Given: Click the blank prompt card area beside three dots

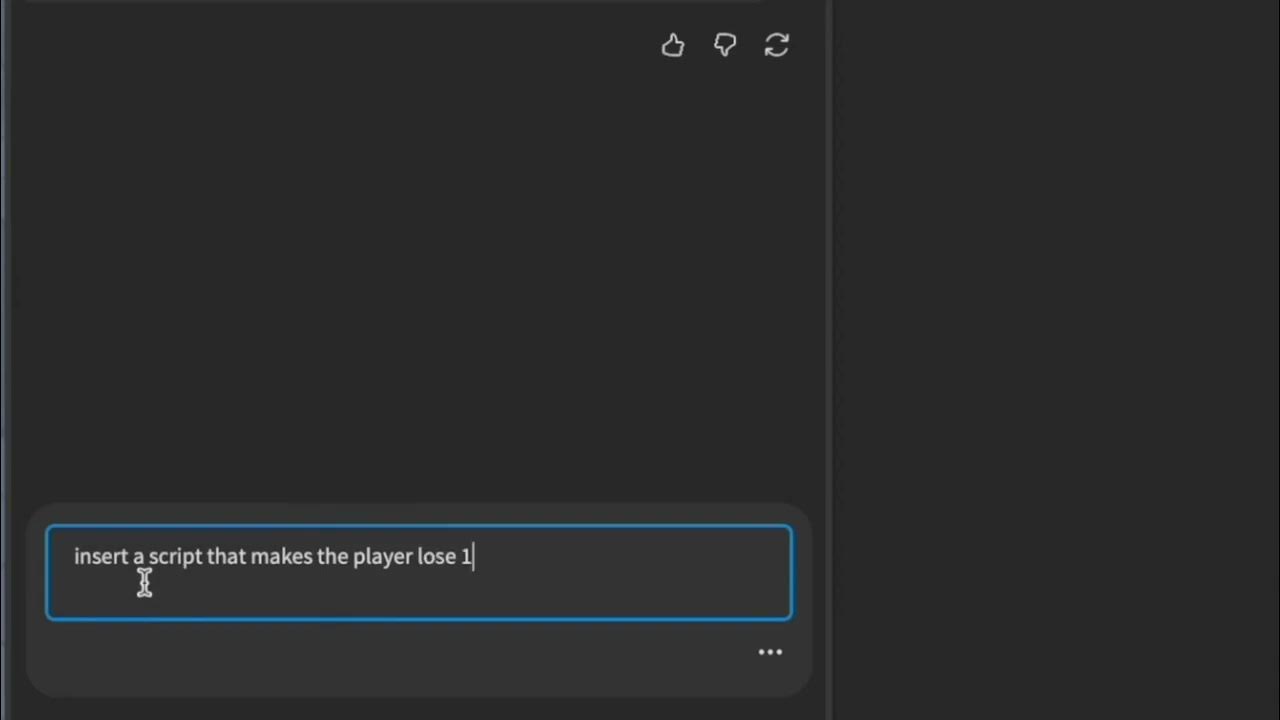Looking at the screenshot, I should 400,655.
